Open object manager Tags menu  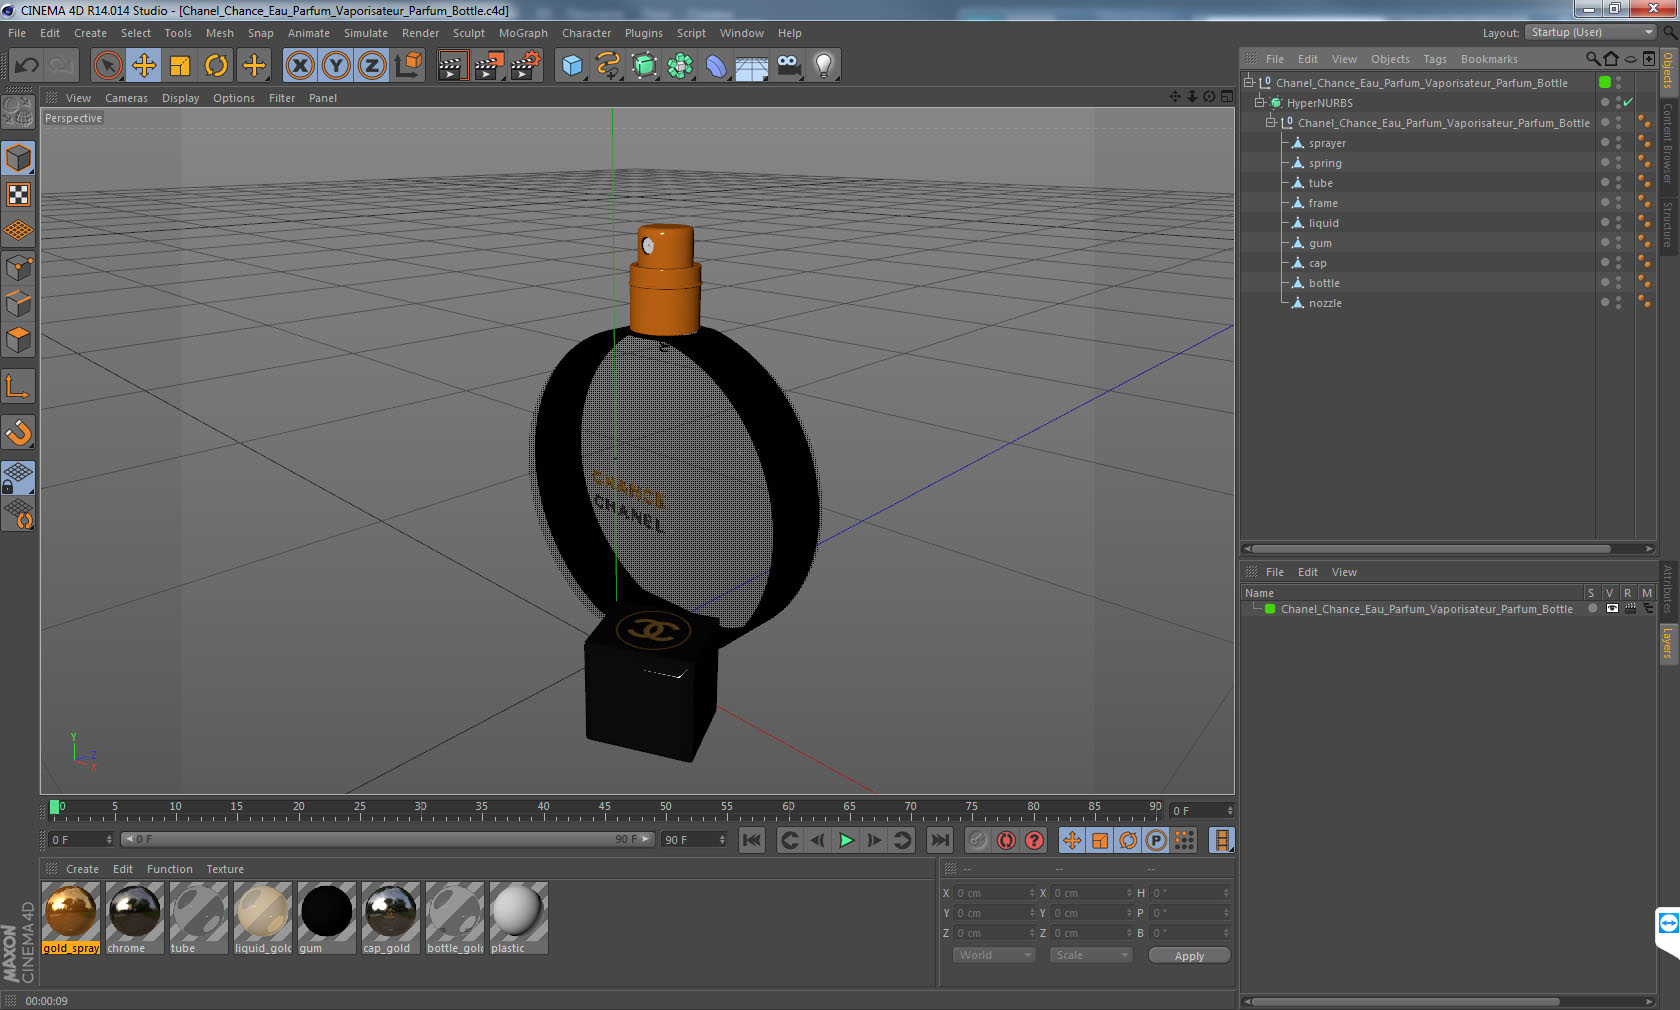pos(1435,59)
